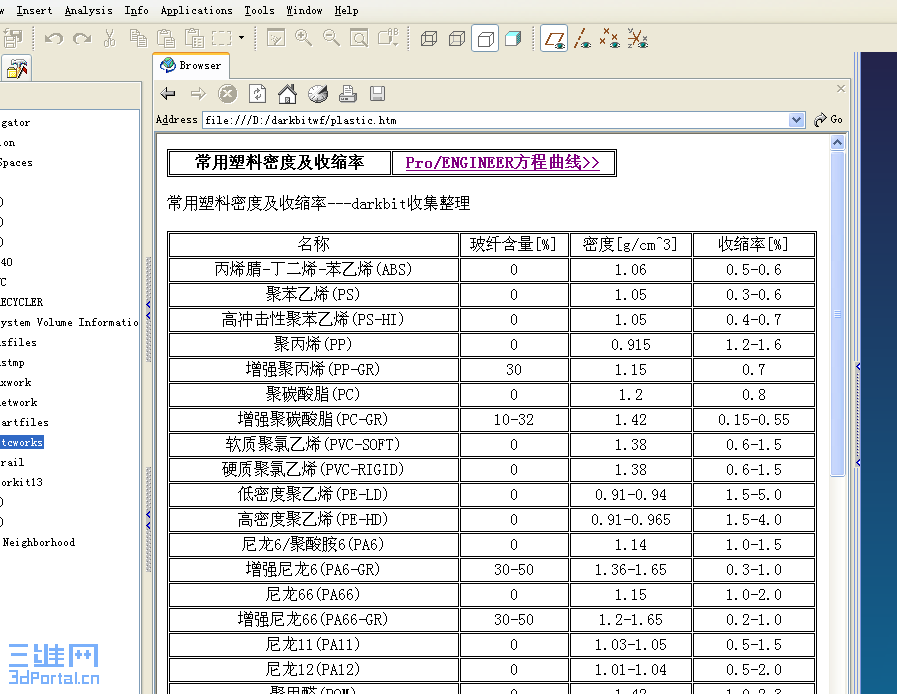The height and width of the screenshot is (694, 897).
Task: Click the 丙烯腈-丁二烯-苯乙烯(ABS) cell
Action: tap(313, 269)
